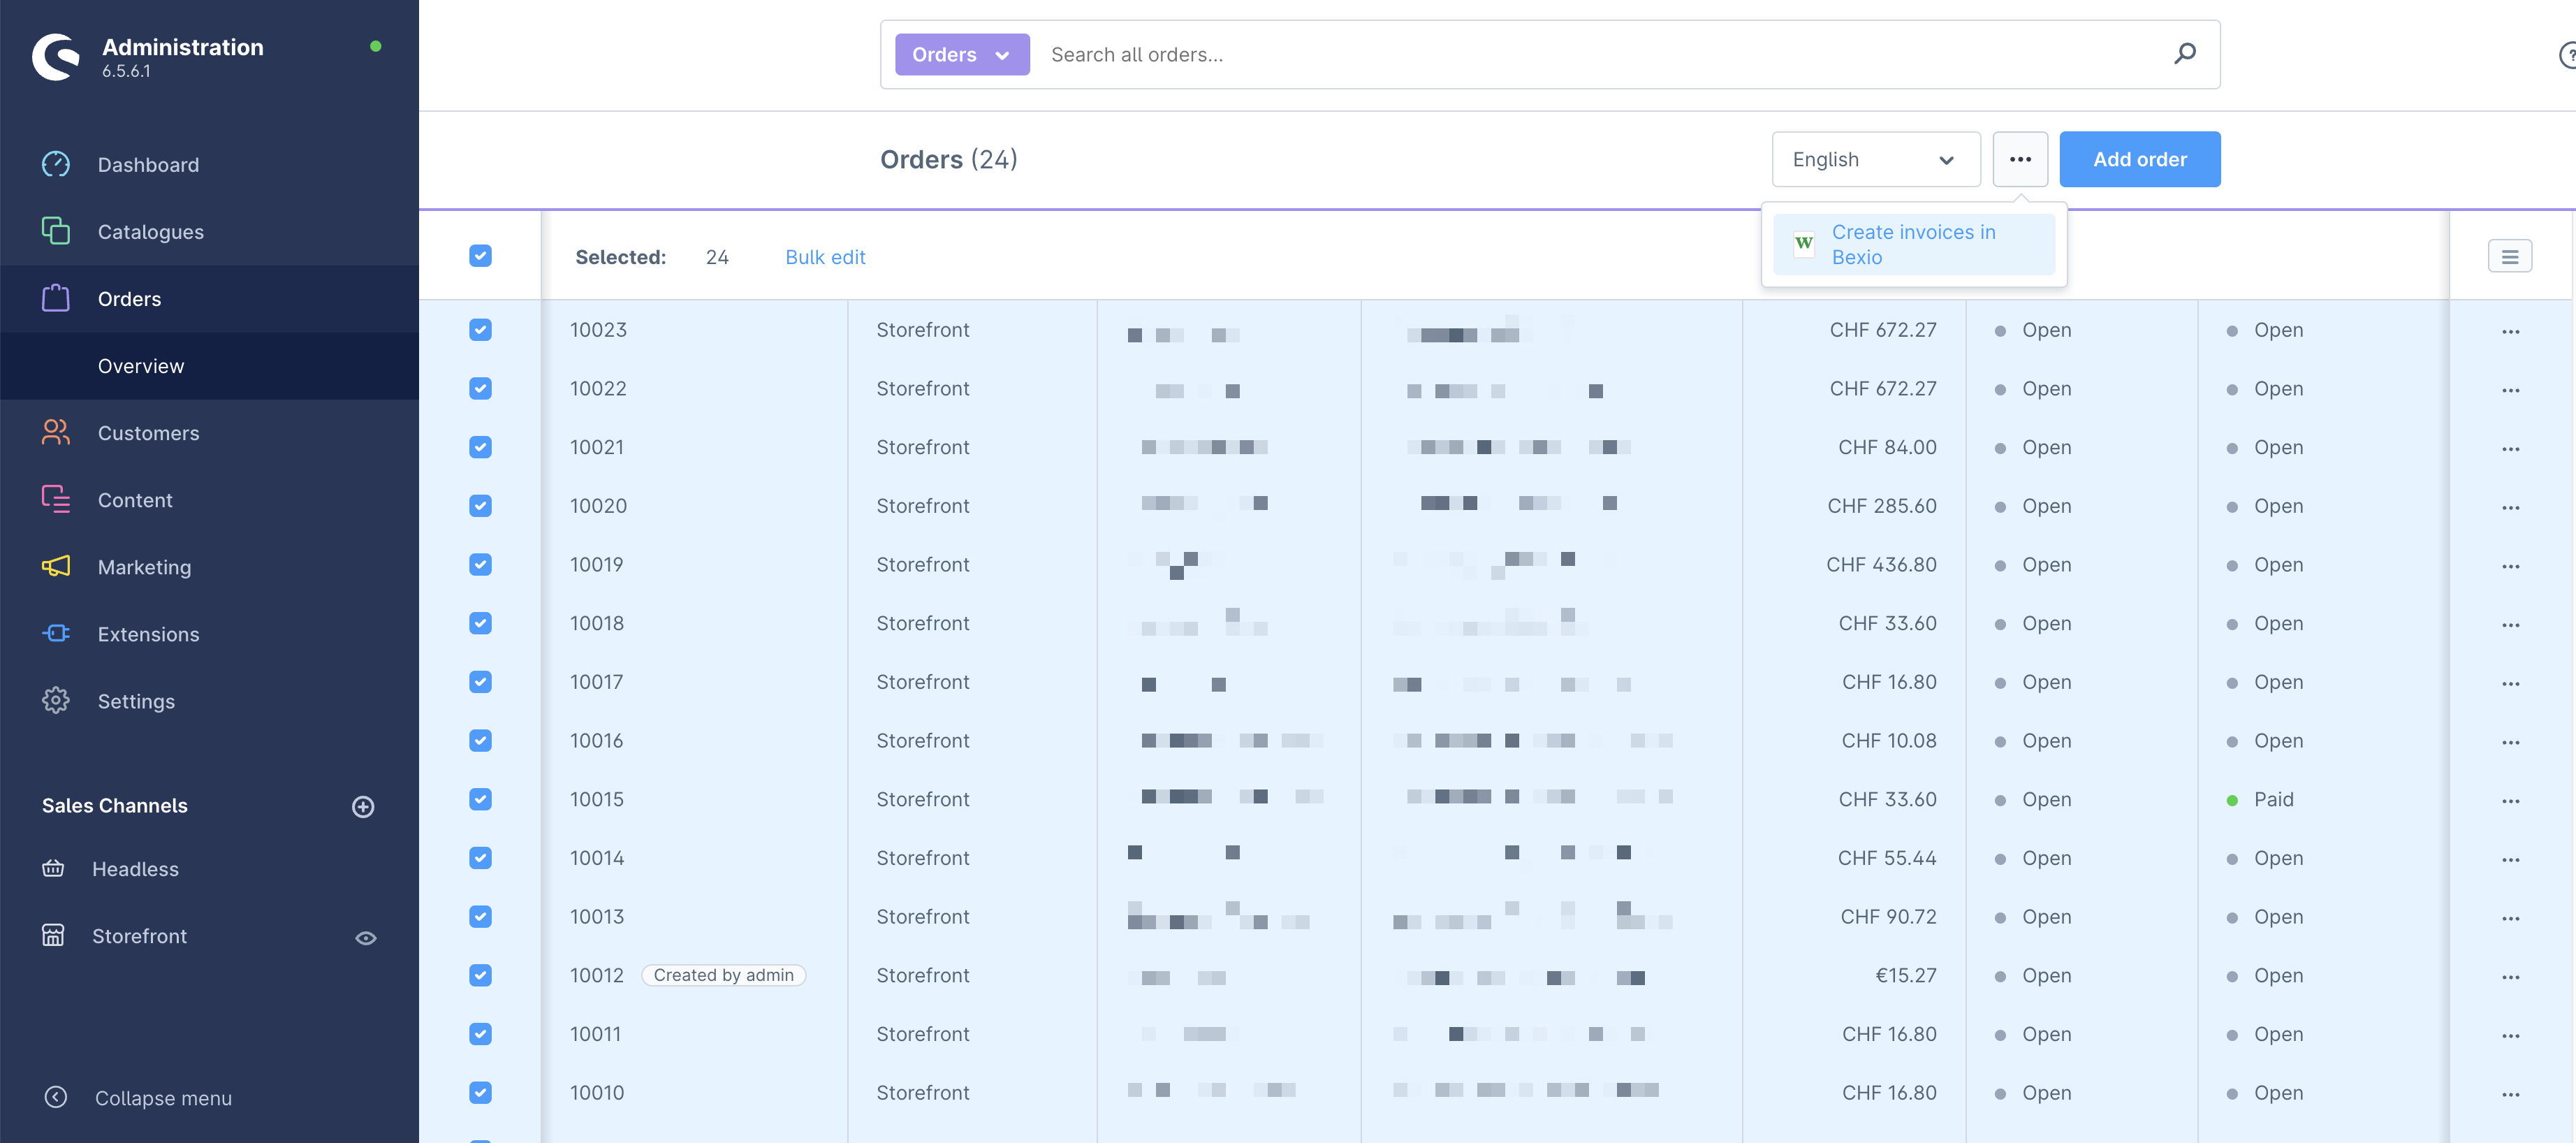
Task: Open the Customers section
Action: click(148, 432)
